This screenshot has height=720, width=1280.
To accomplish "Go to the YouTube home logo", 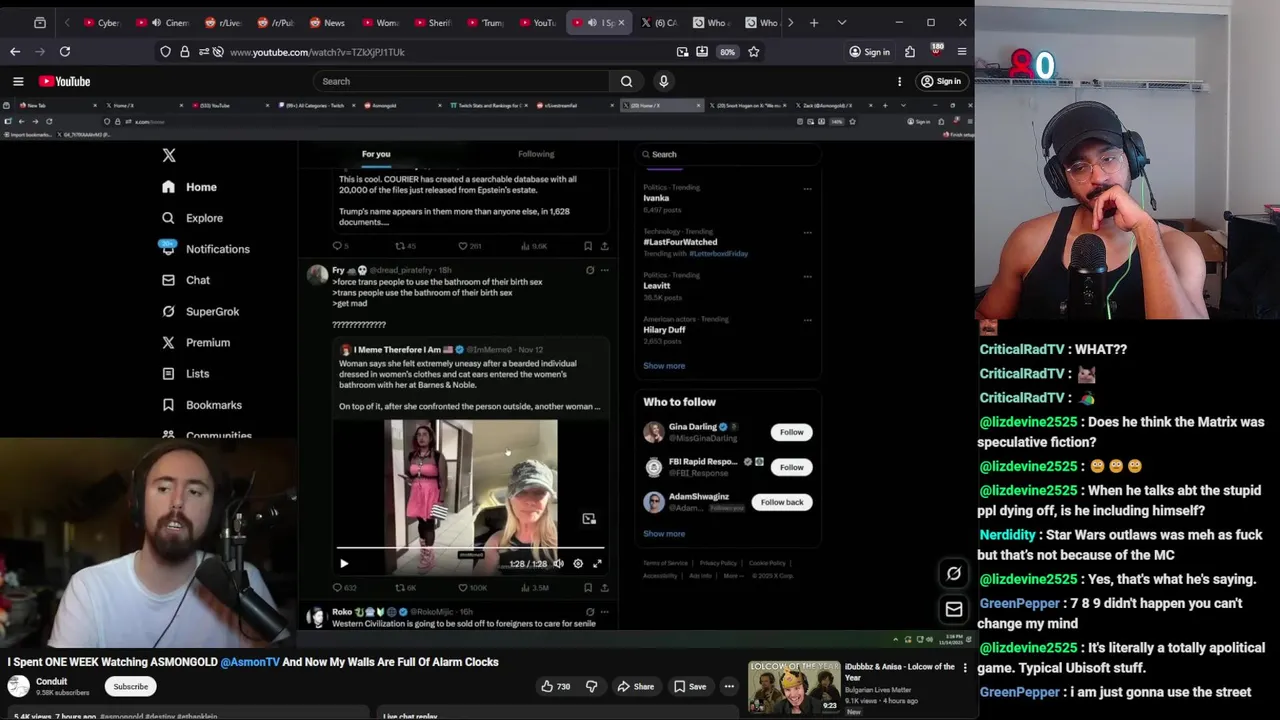I will tap(65, 81).
